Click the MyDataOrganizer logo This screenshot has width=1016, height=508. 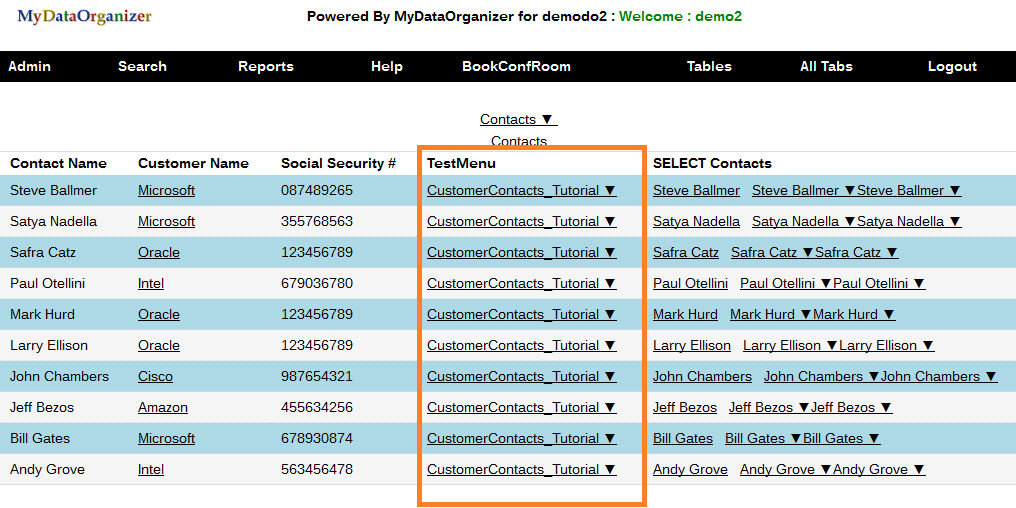click(x=85, y=16)
